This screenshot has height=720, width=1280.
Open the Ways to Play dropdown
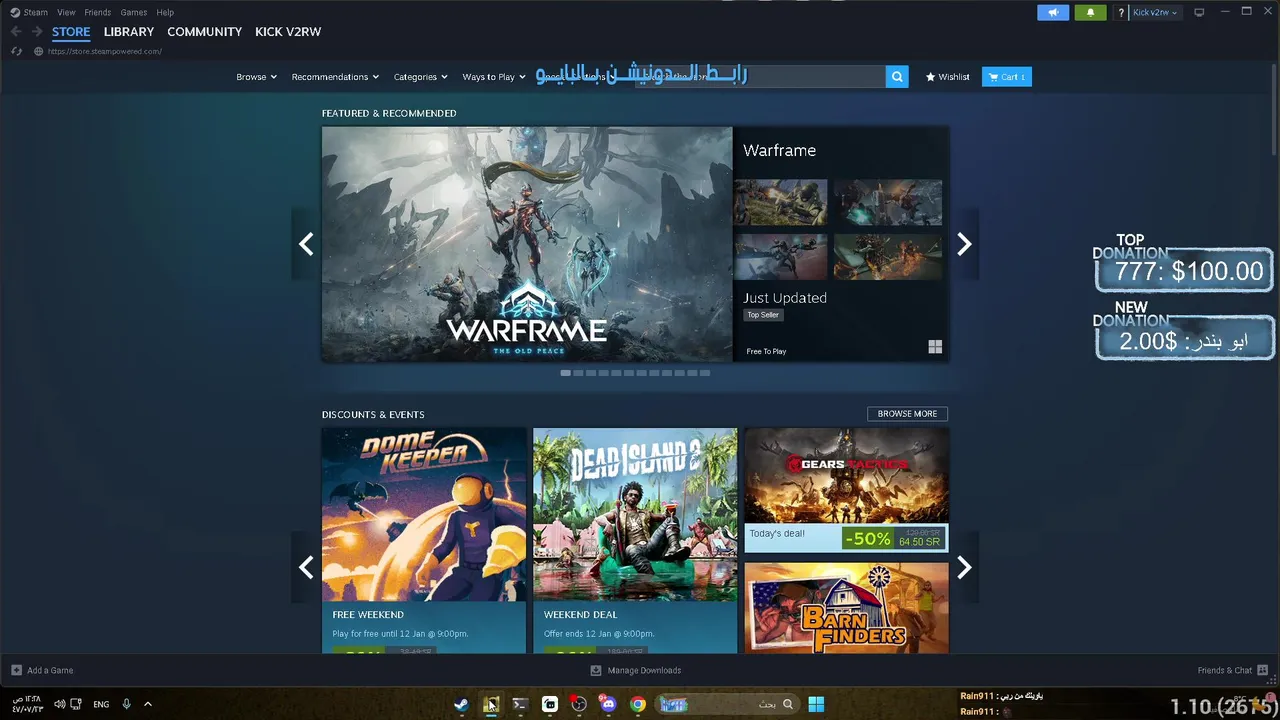(x=494, y=77)
